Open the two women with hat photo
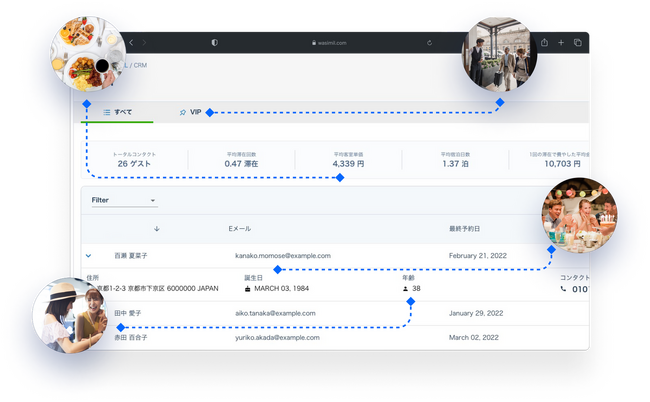This screenshot has width=650, height=402. [70, 315]
